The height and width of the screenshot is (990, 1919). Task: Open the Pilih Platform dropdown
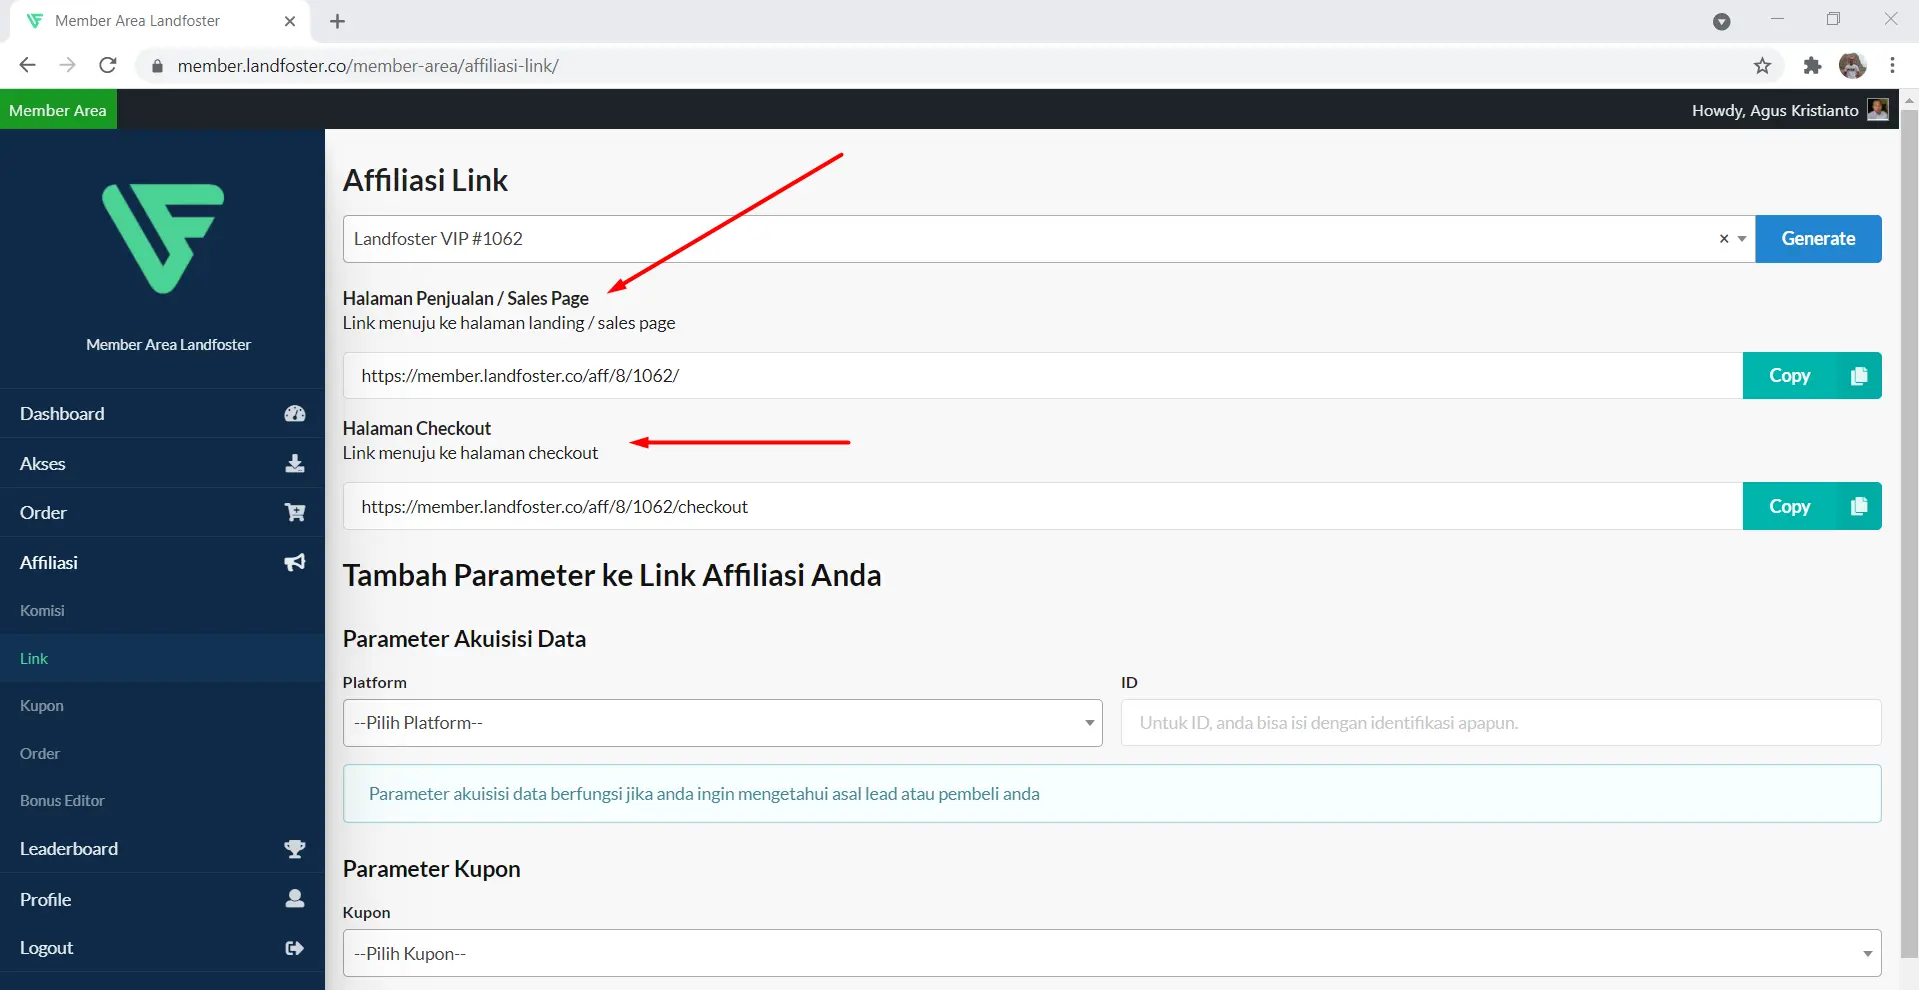click(x=722, y=723)
